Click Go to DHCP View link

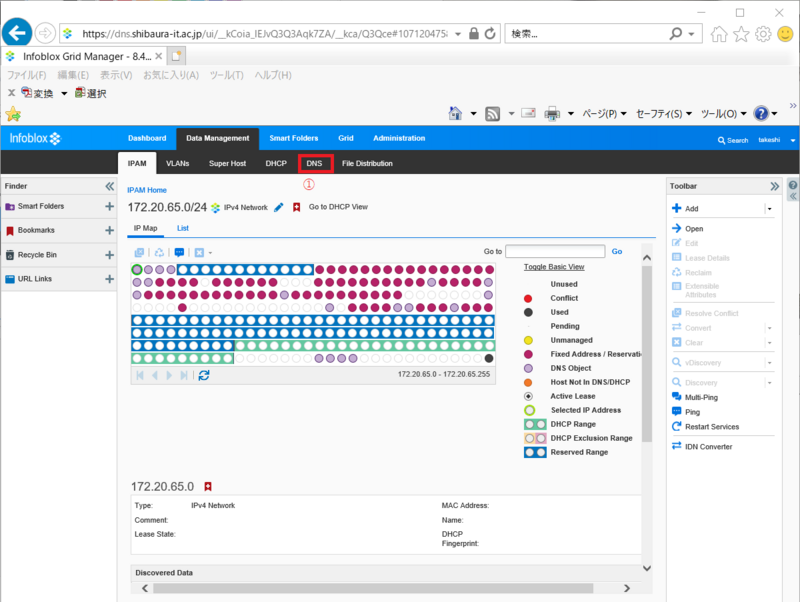pos(338,207)
